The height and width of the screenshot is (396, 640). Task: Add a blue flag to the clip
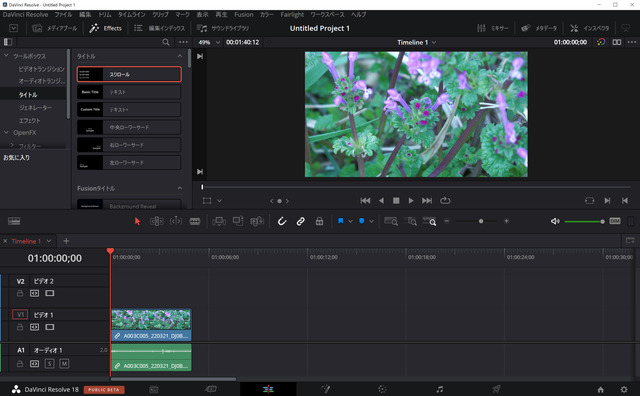click(x=340, y=221)
